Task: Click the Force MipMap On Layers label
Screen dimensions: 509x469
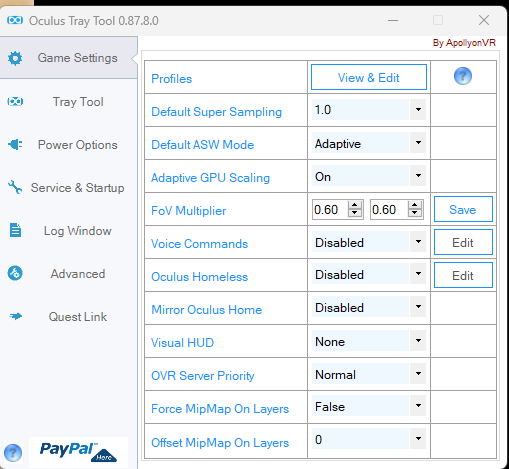Action: [x=220, y=409]
